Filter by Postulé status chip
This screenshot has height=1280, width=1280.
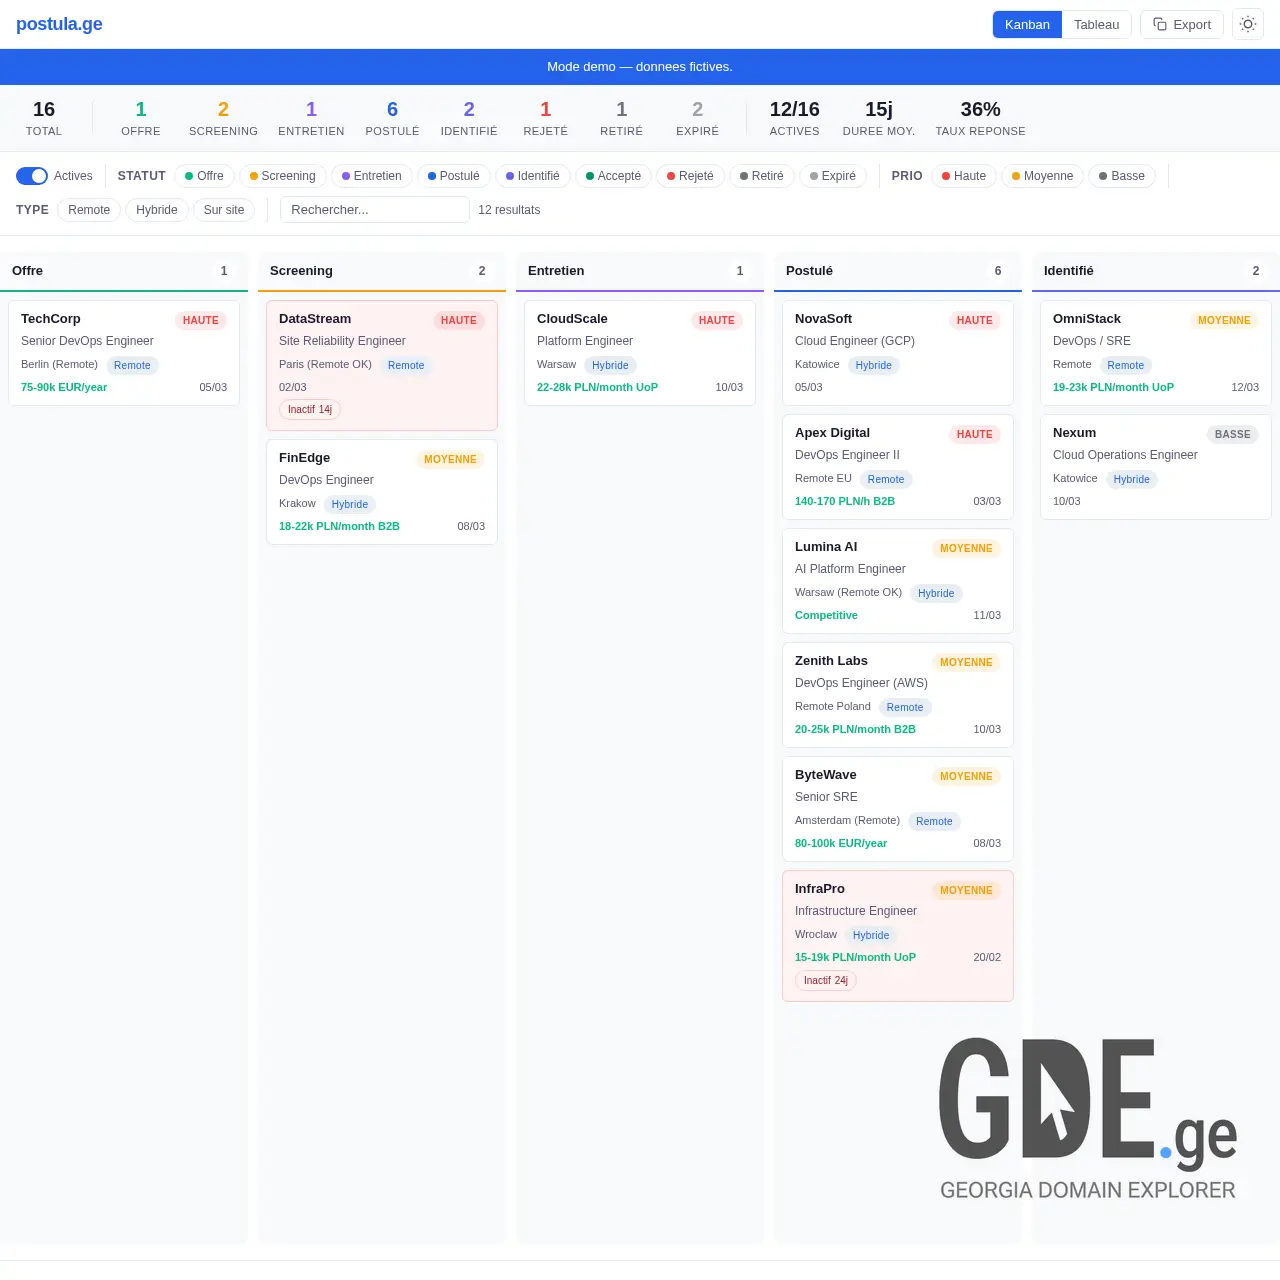pyautogui.click(x=453, y=176)
